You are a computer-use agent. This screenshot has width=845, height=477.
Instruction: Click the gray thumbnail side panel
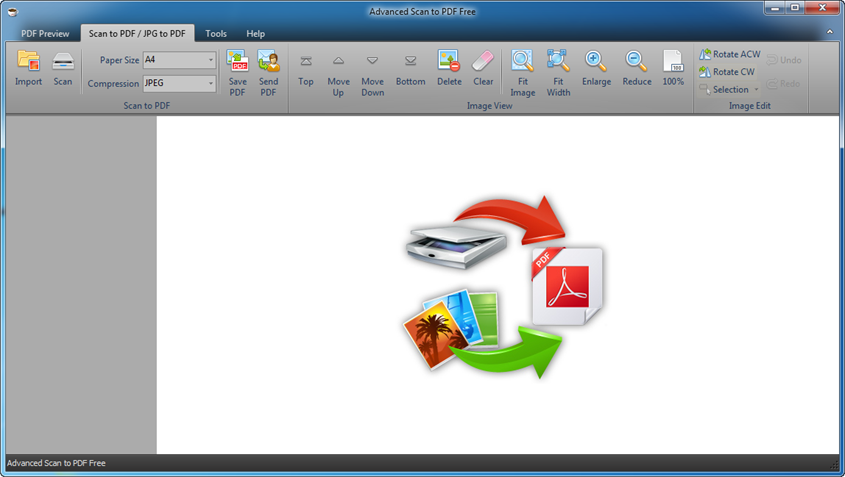pyautogui.click(x=81, y=285)
